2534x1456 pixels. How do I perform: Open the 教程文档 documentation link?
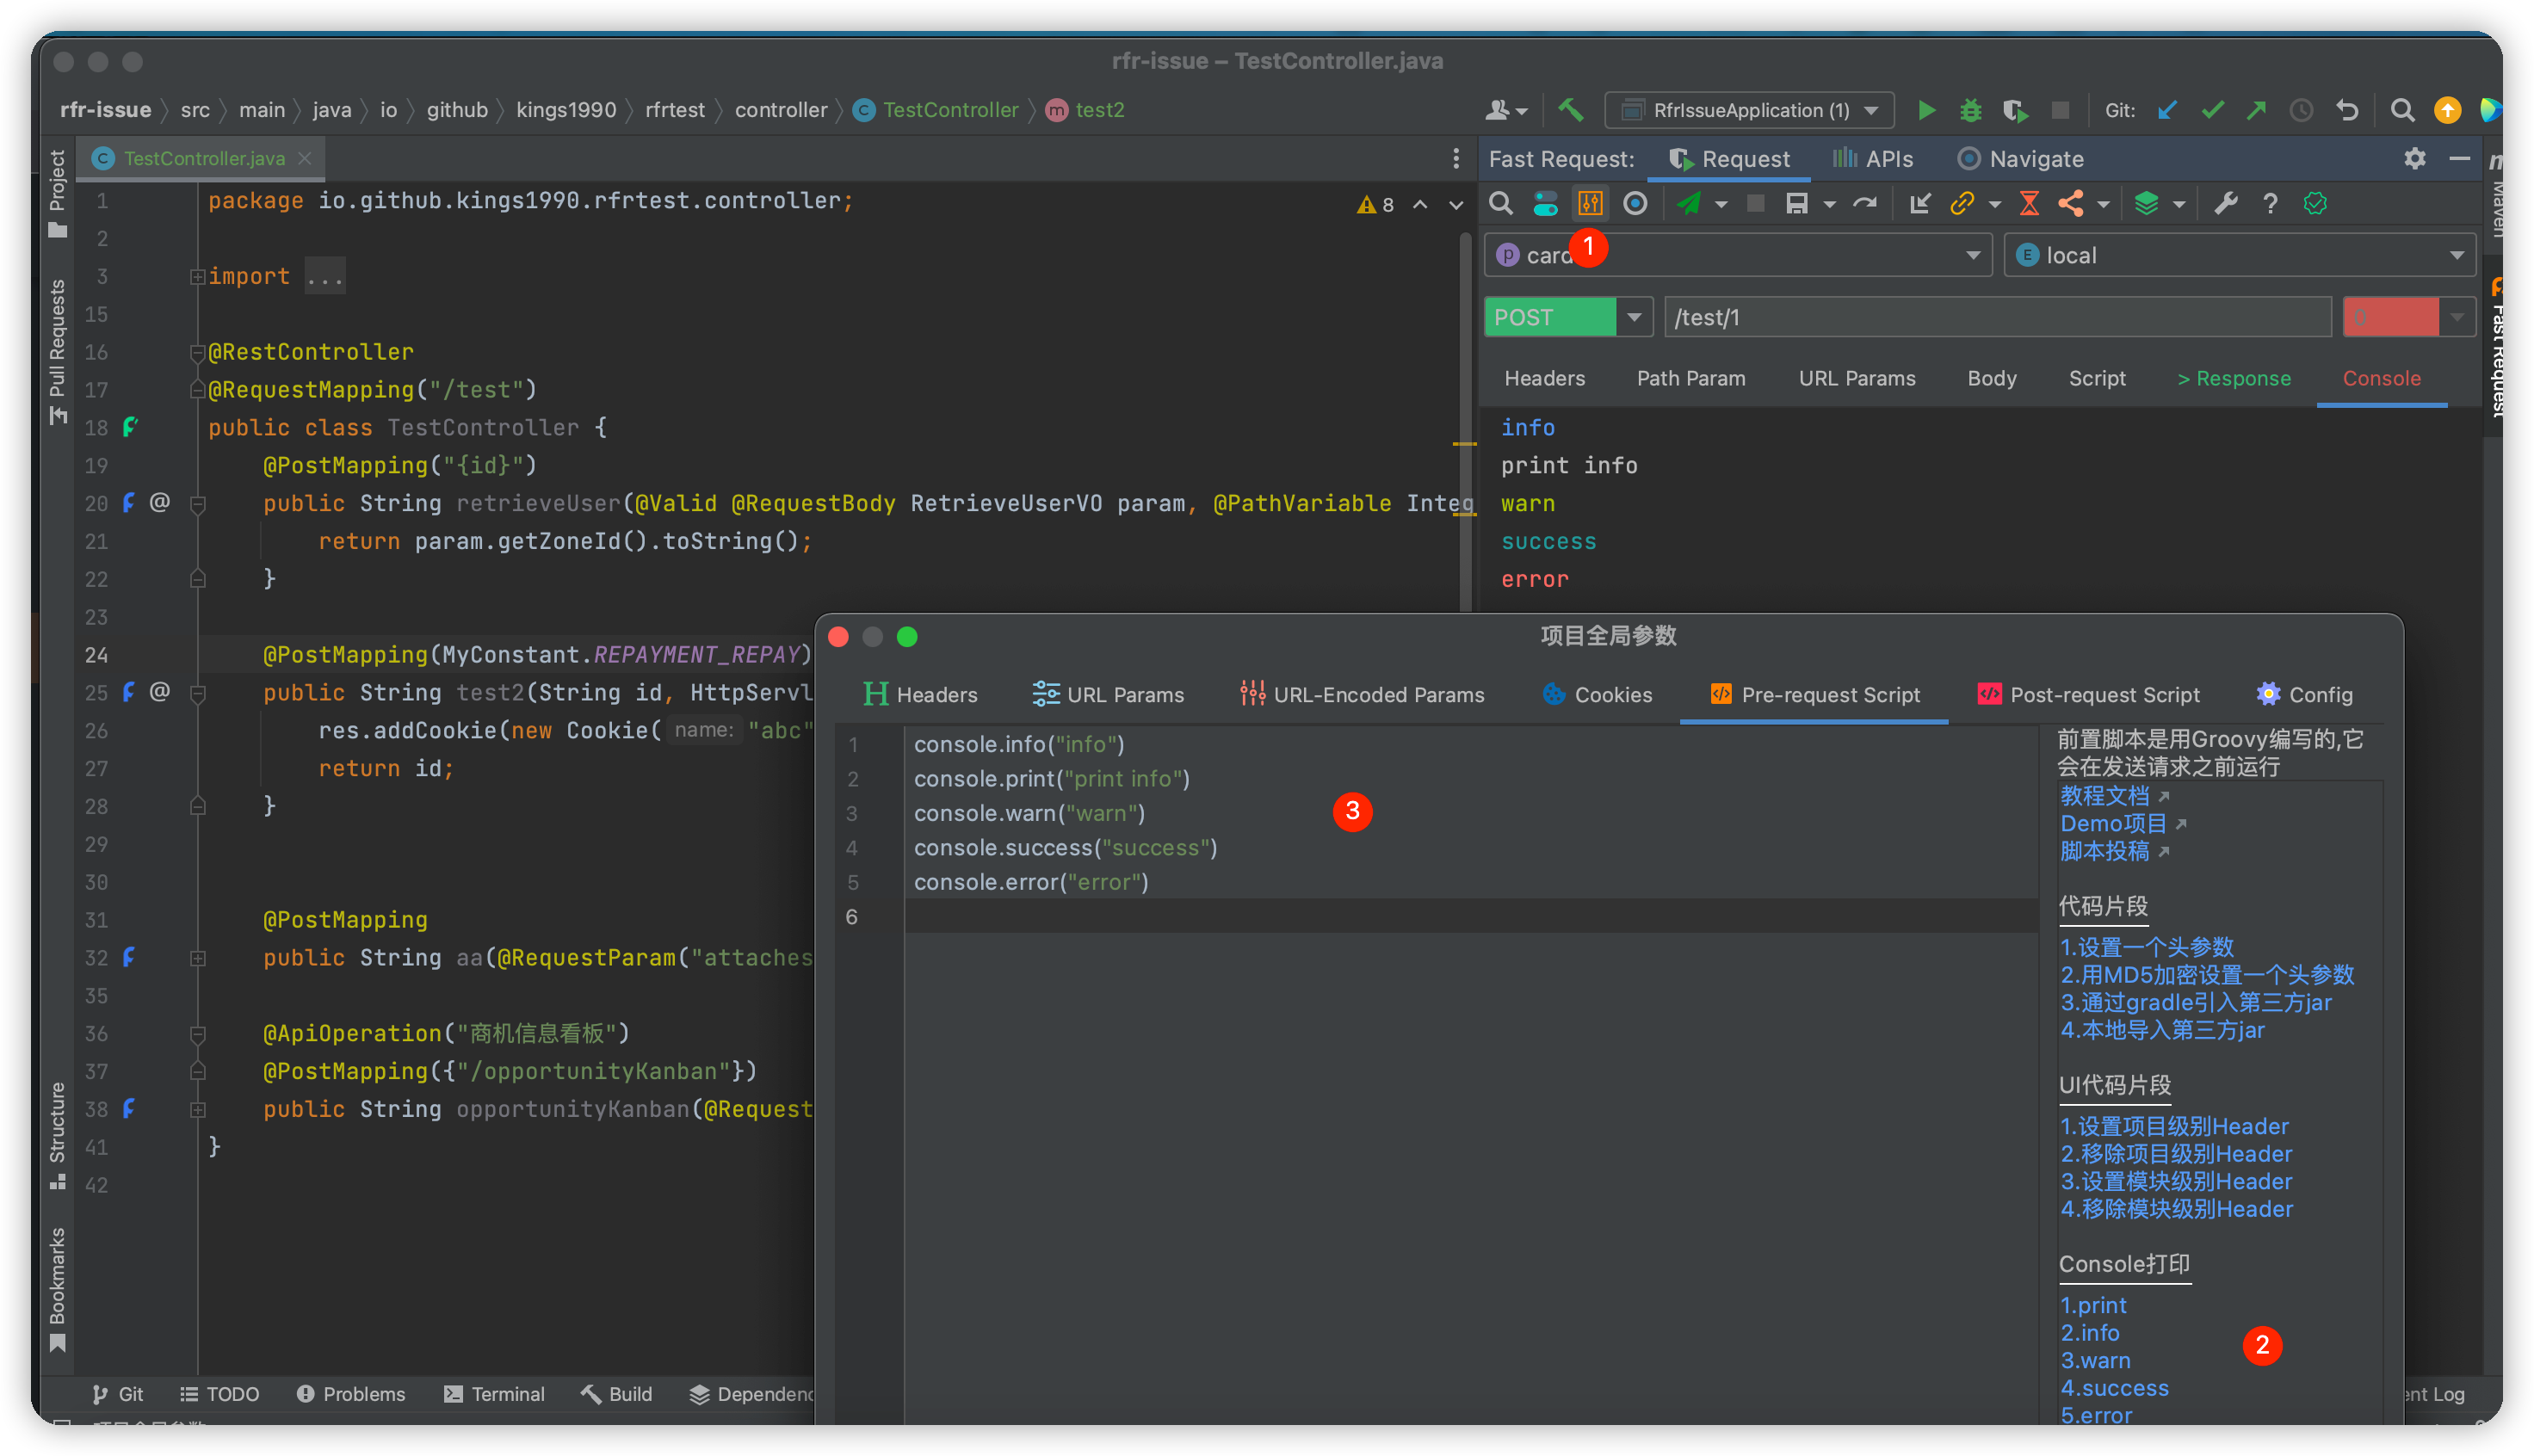coord(2107,795)
